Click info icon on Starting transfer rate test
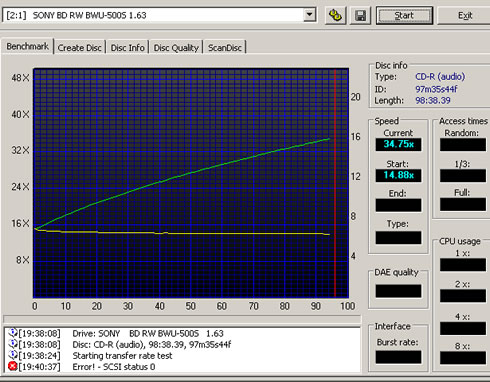This screenshot has width=490, height=382. pos(13,355)
